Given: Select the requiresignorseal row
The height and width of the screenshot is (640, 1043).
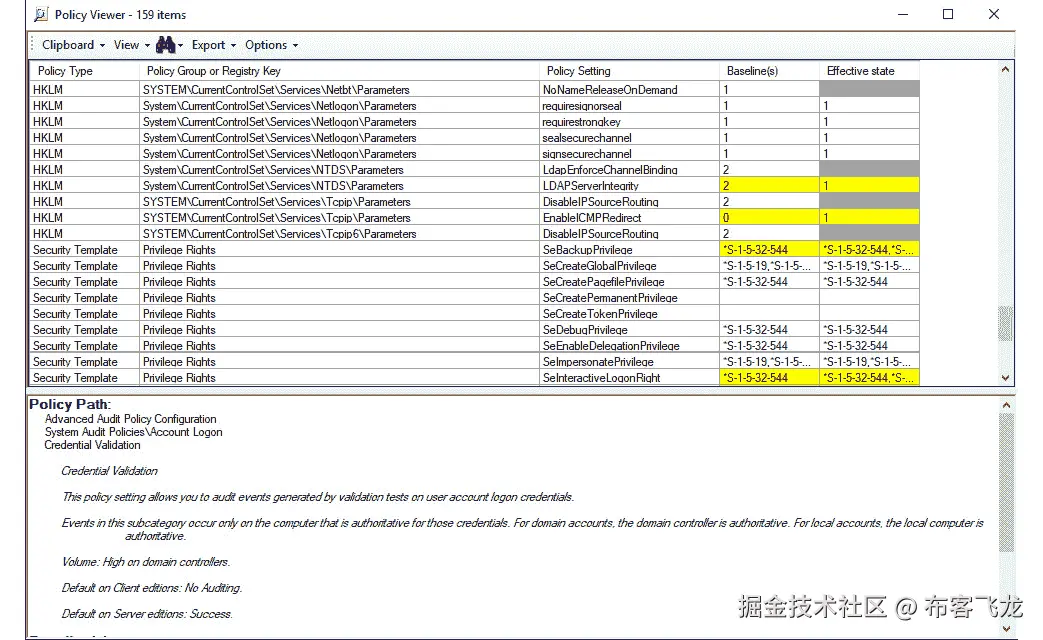Looking at the screenshot, I should pyautogui.click(x=475, y=106).
